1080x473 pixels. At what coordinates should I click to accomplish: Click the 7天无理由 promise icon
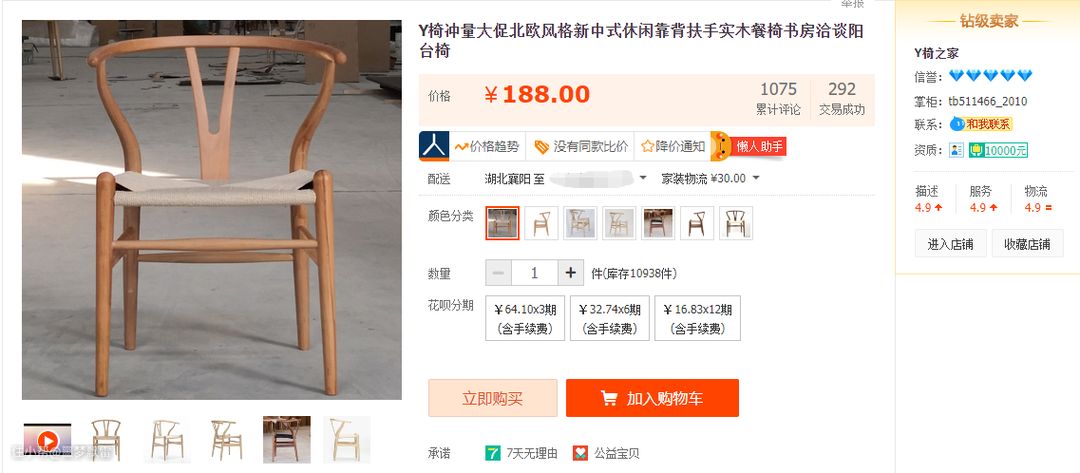point(492,453)
